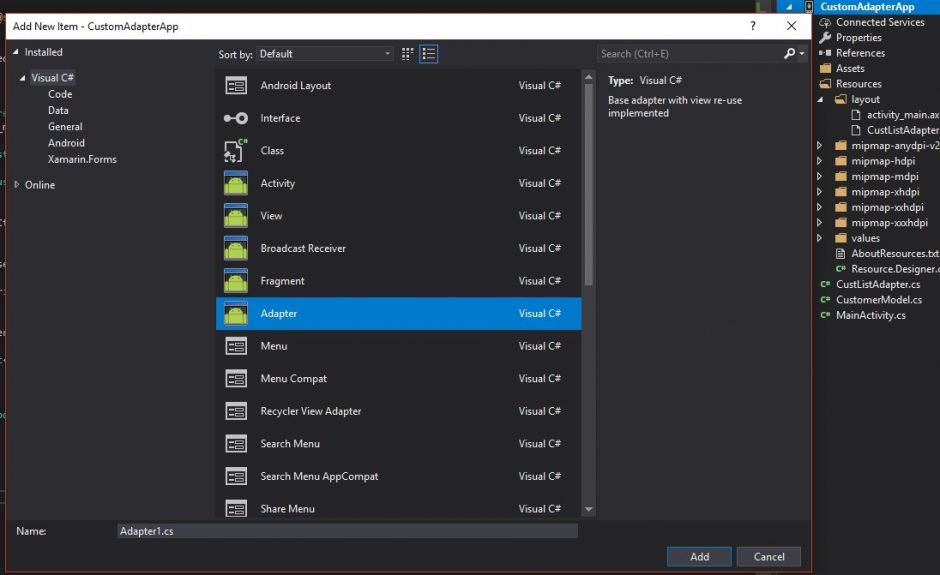Click the scrollbar up arrow
This screenshot has height=575, width=940.
589,77
